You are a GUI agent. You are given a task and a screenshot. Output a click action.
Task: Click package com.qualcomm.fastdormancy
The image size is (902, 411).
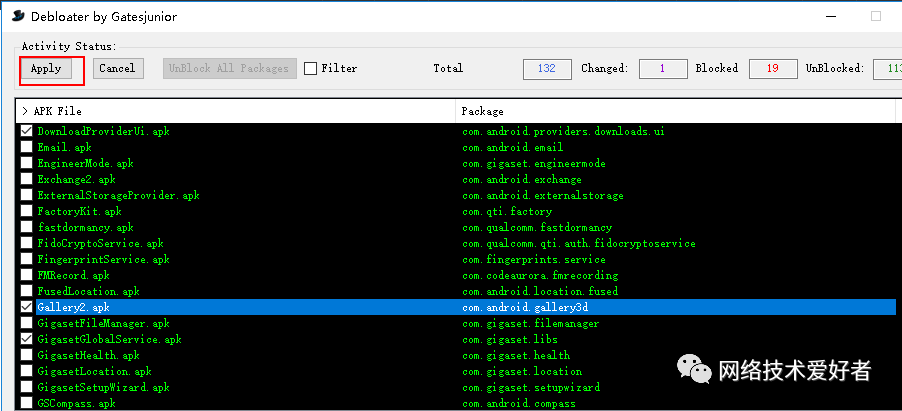coord(537,228)
